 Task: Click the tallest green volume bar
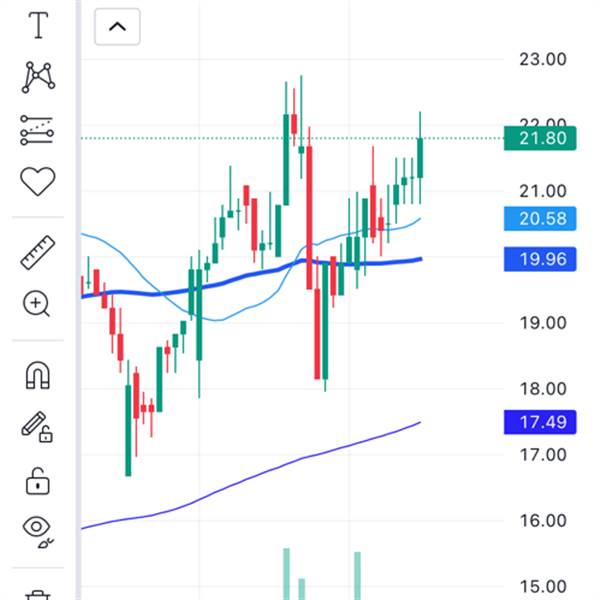point(286,574)
